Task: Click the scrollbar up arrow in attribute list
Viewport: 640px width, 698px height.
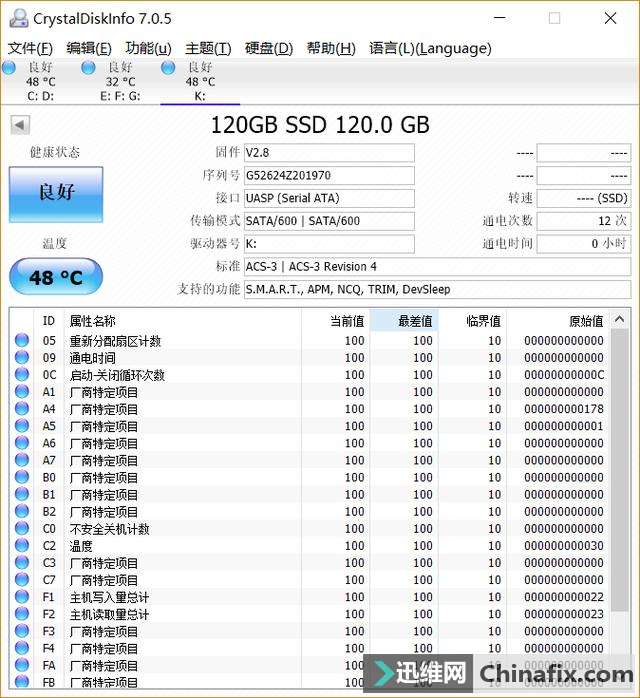Action: click(620, 319)
